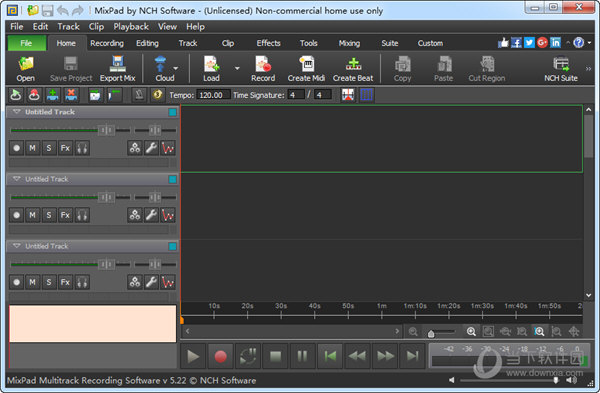
Task: Toggle headphone monitoring on the second track
Action: click(82, 215)
